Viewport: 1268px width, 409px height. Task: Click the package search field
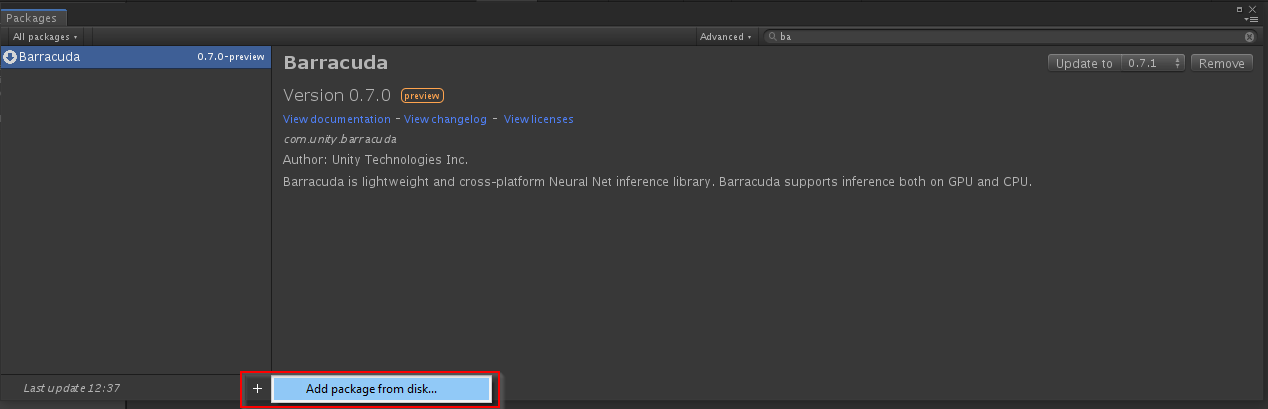pos(1010,37)
